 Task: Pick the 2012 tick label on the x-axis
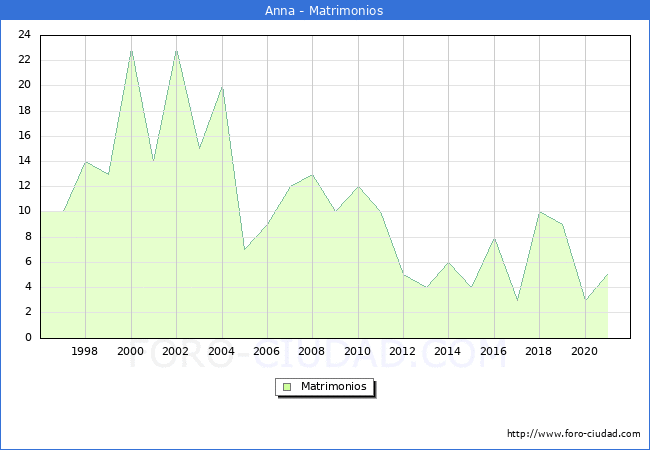point(403,351)
